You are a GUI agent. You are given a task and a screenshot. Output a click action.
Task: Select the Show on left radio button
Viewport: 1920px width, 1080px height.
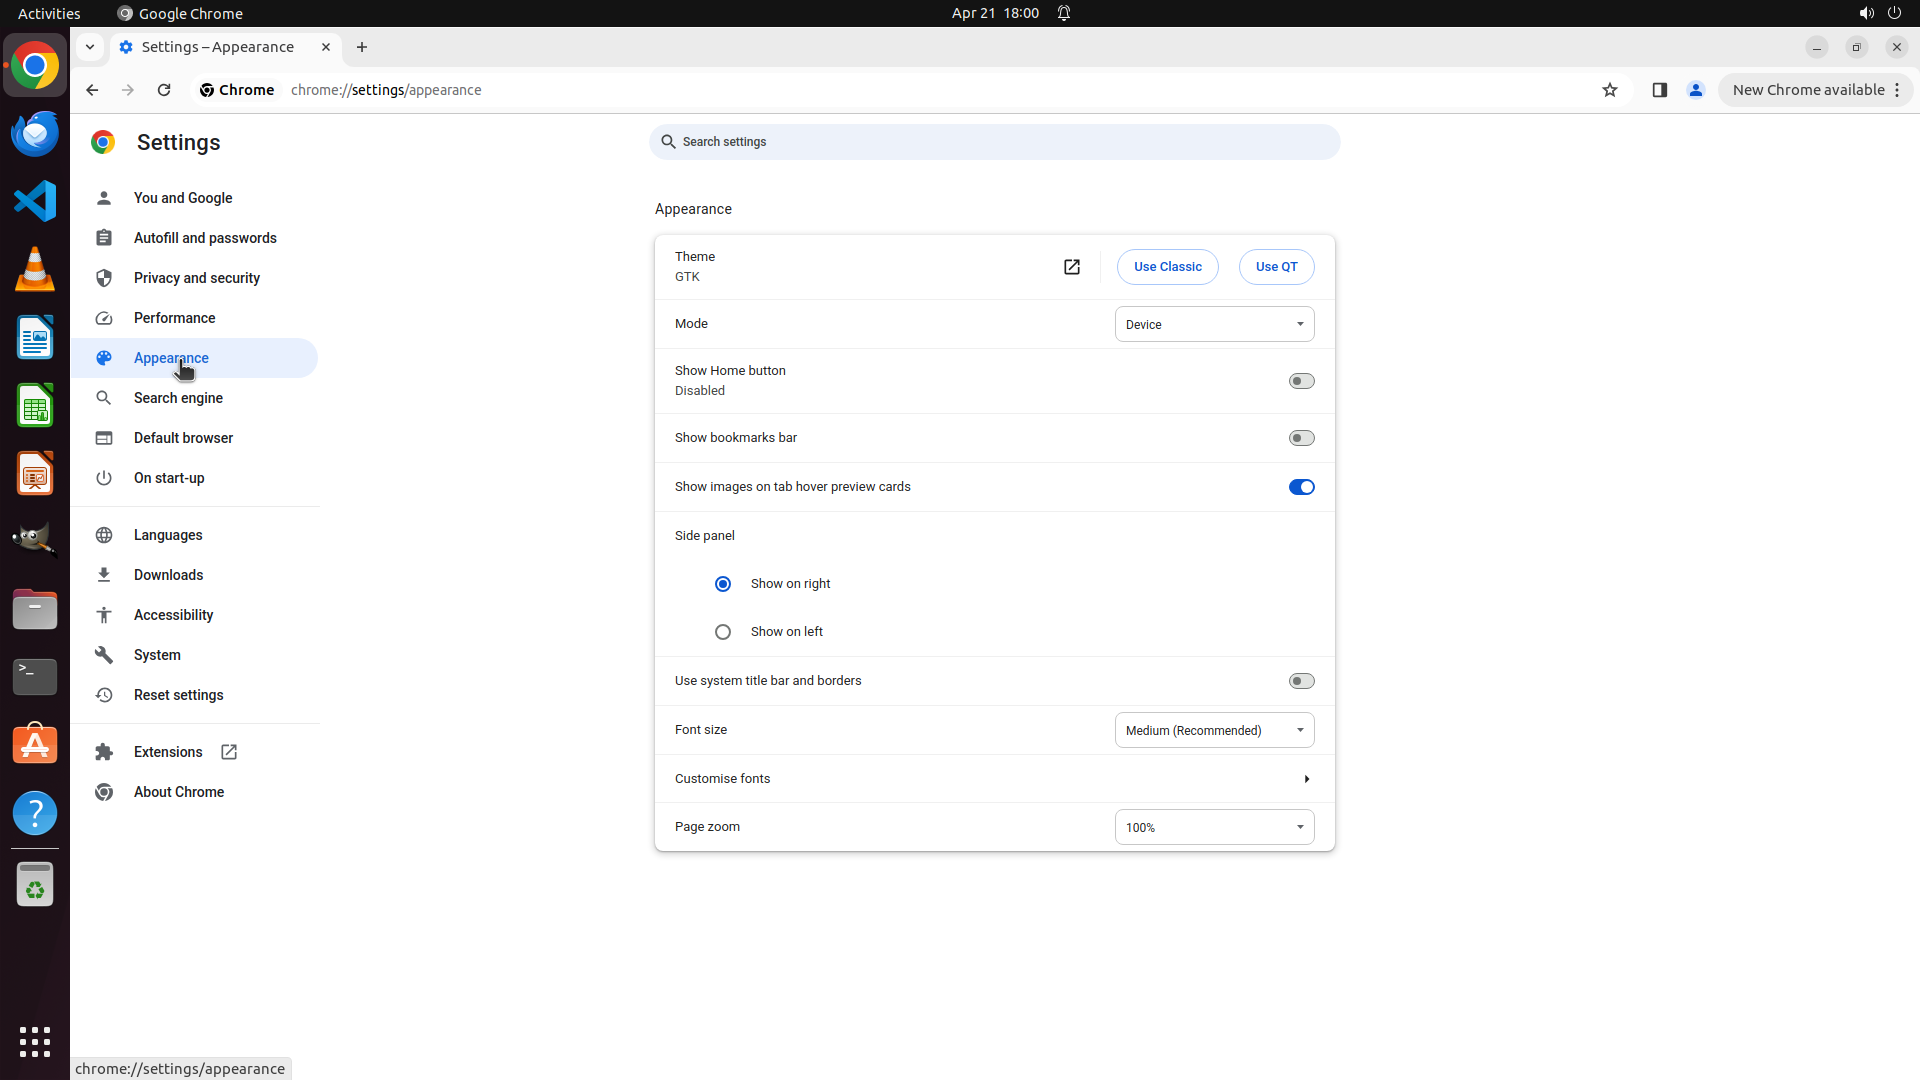(x=723, y=632)
